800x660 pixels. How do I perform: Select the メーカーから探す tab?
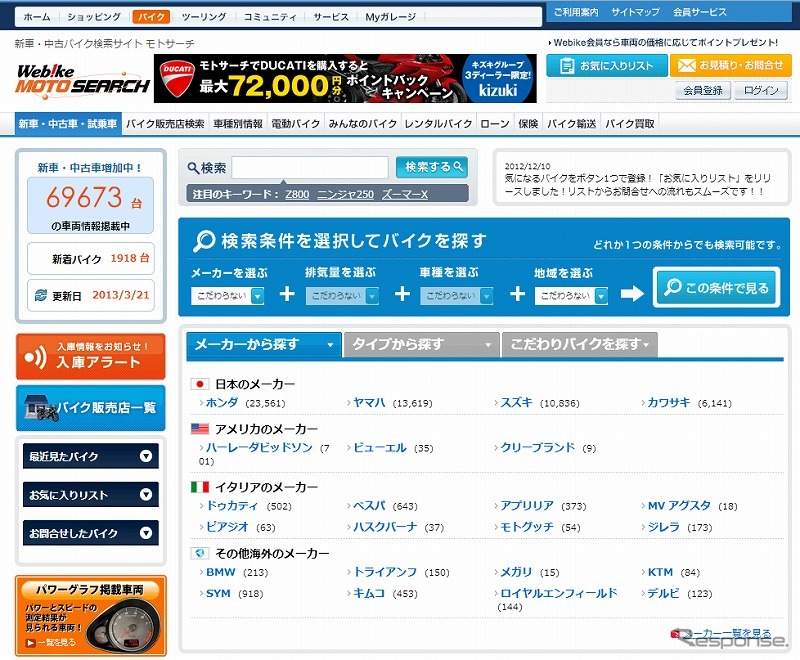pos(264,345)
